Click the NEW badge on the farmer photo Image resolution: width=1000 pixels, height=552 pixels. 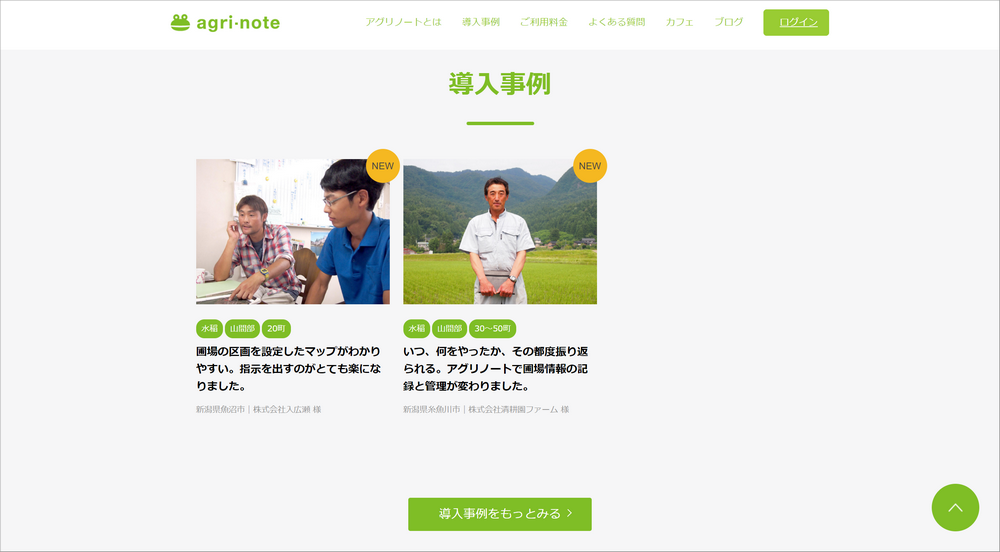(590, 166)
